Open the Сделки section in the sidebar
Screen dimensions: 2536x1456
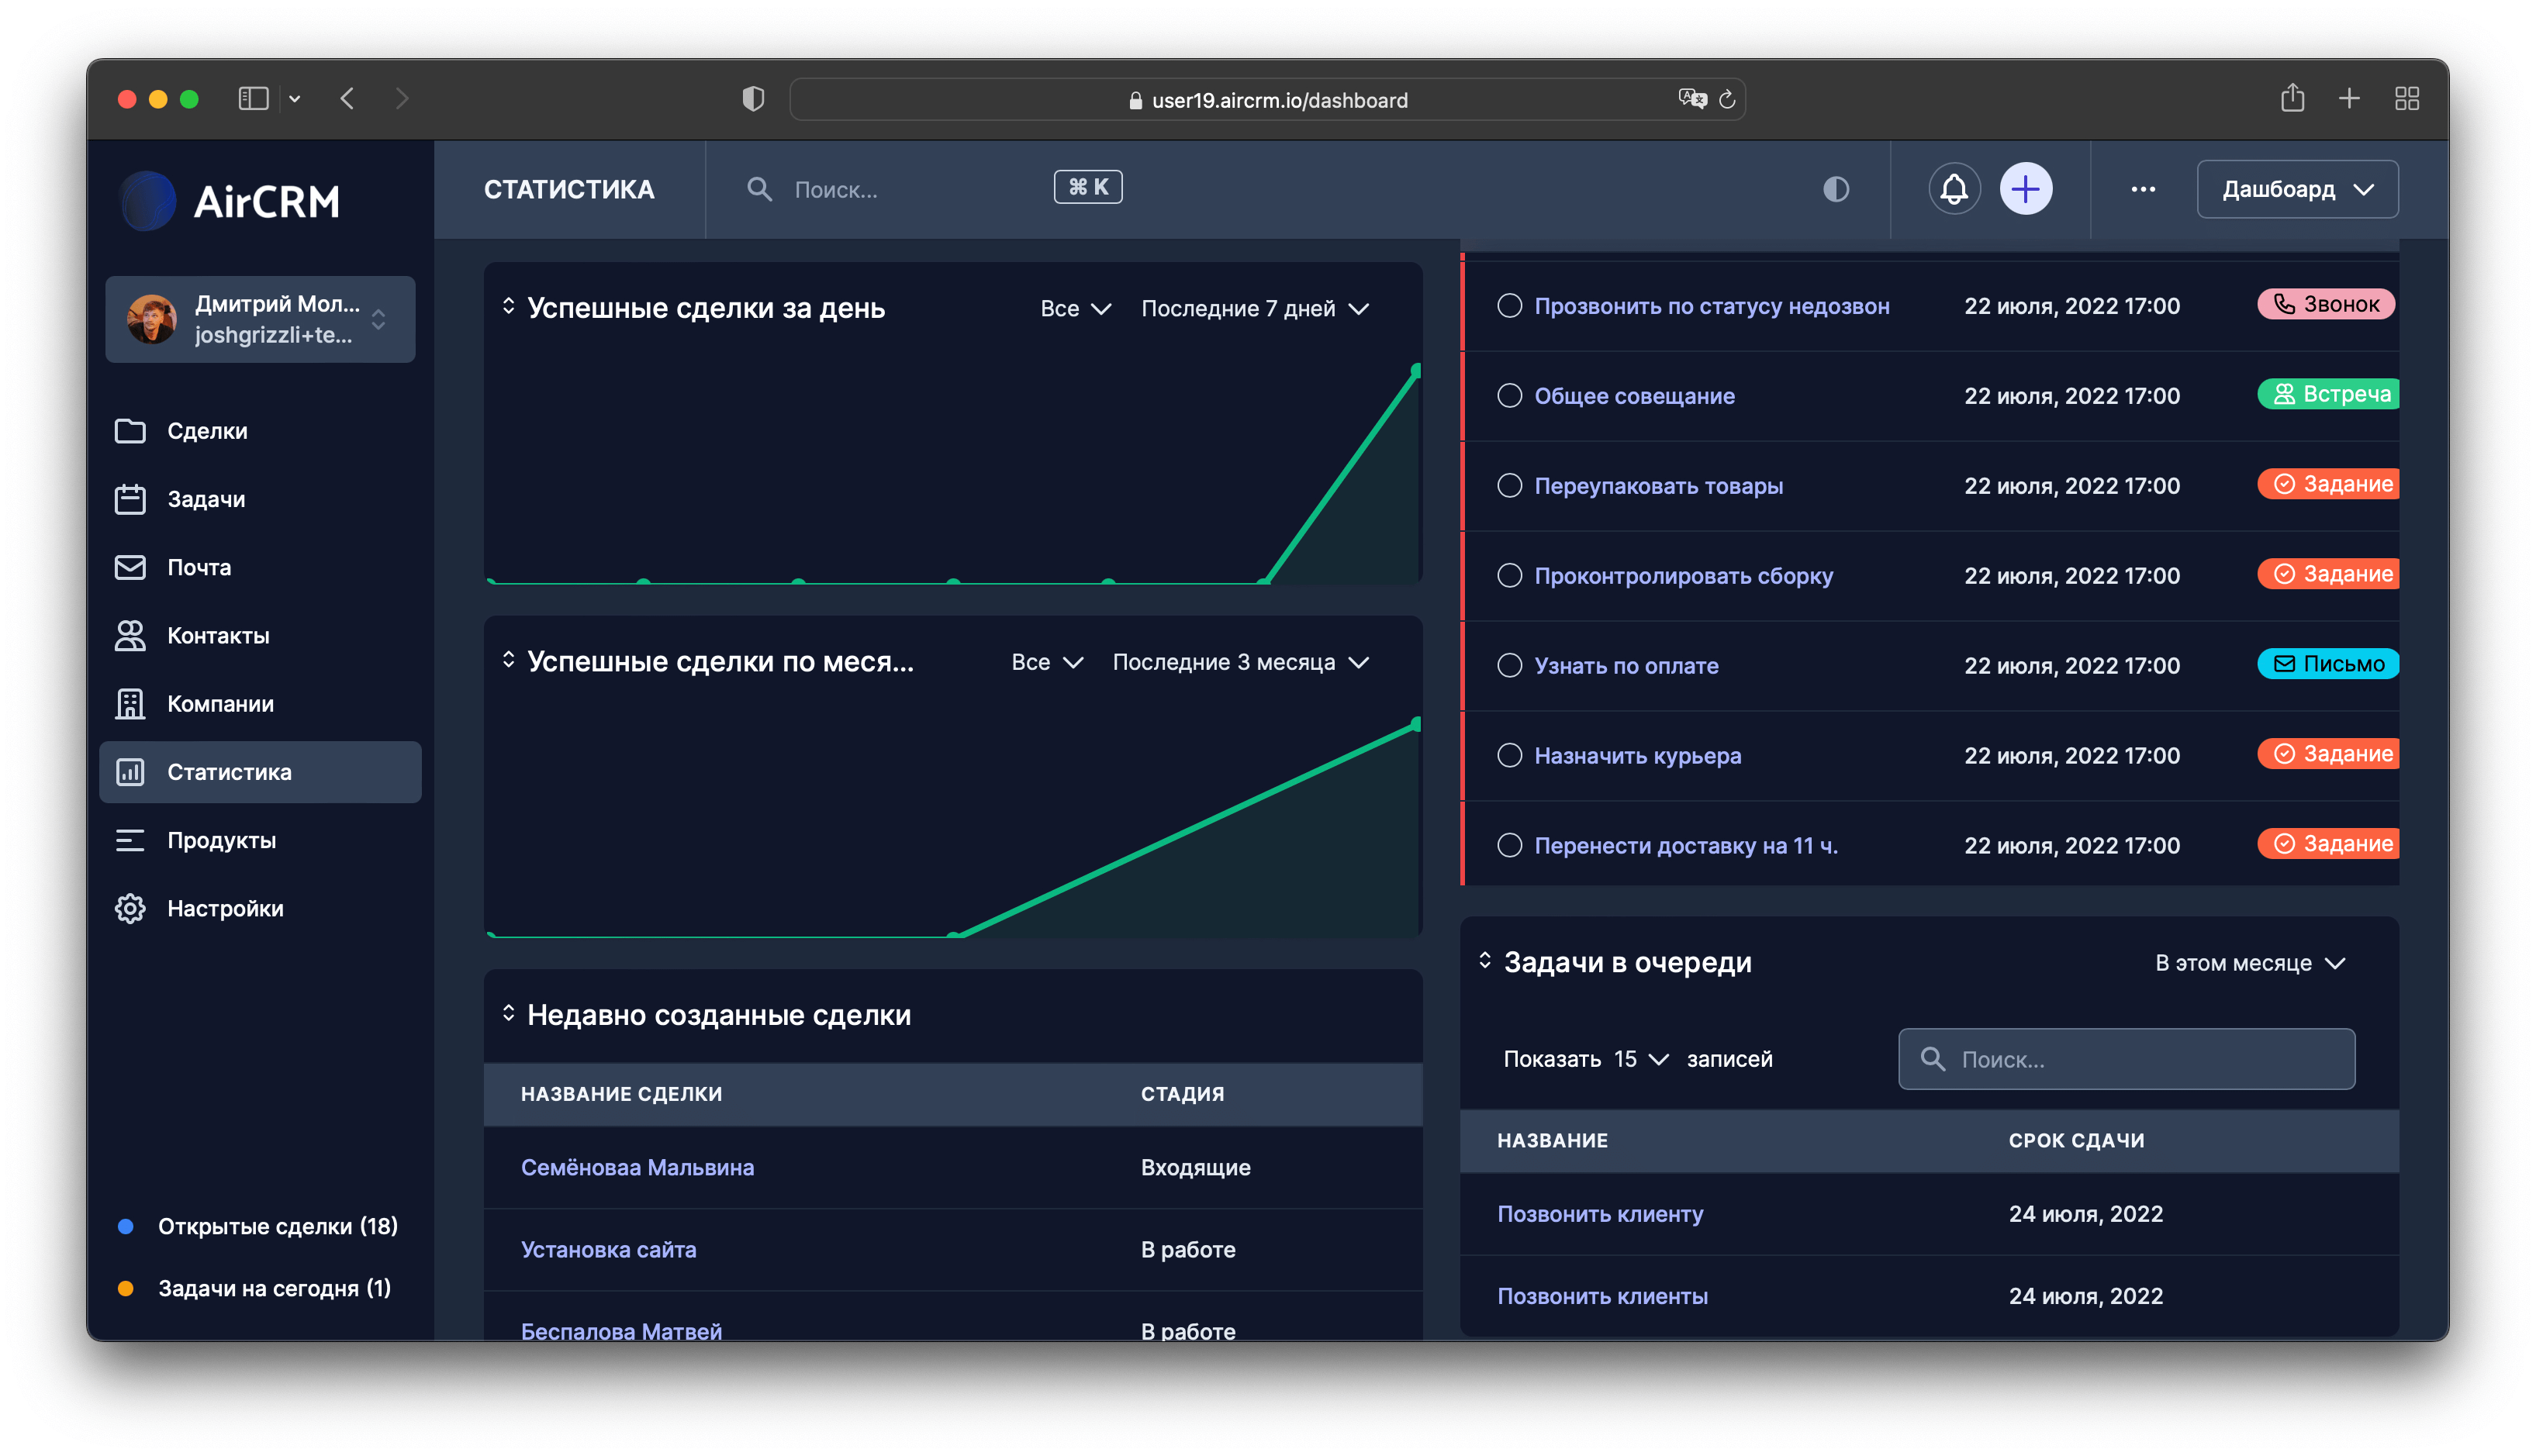click(206, 430)
